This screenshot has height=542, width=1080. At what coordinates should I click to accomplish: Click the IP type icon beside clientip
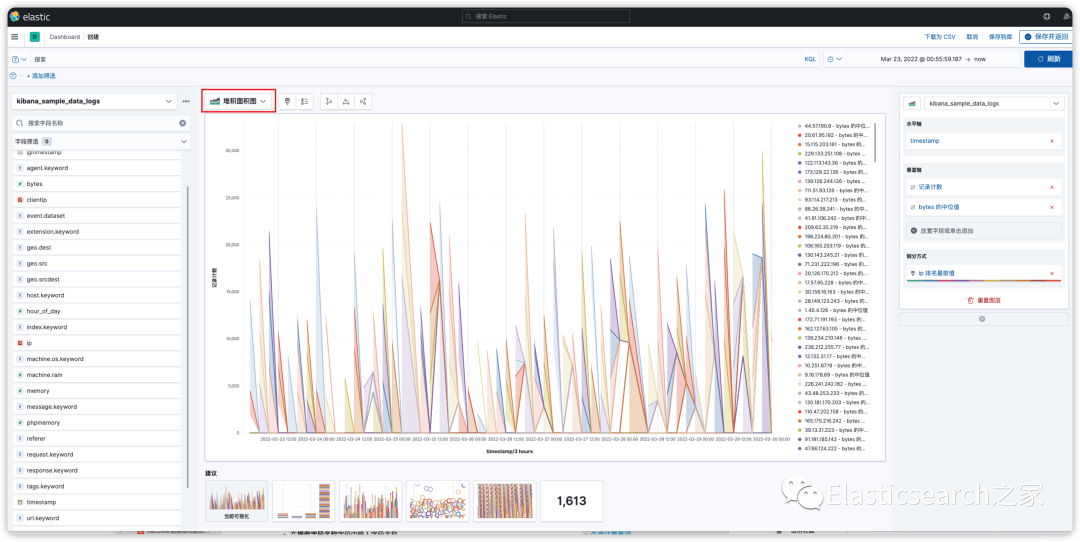point(20,200)
